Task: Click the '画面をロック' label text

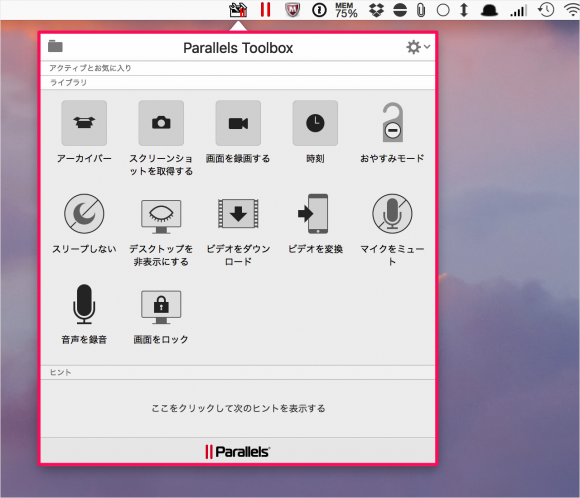Action: 161,340
